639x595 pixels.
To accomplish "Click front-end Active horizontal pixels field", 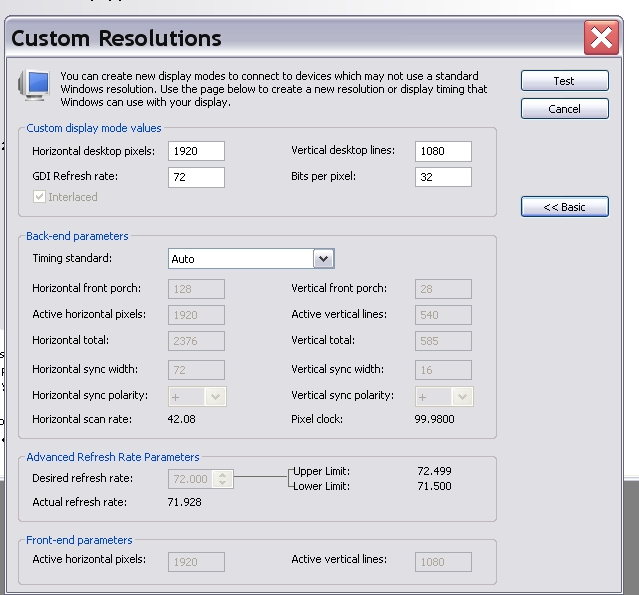I will click(196, 562).
